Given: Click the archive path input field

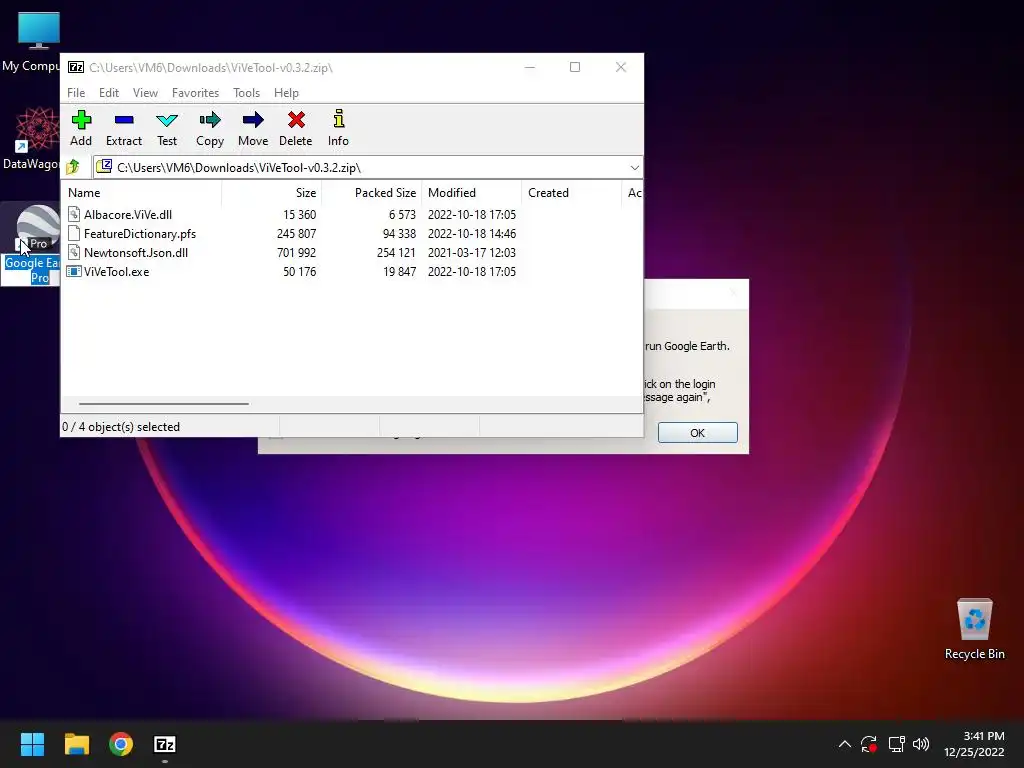Looking at the screenshot, I should pos(368,168).
